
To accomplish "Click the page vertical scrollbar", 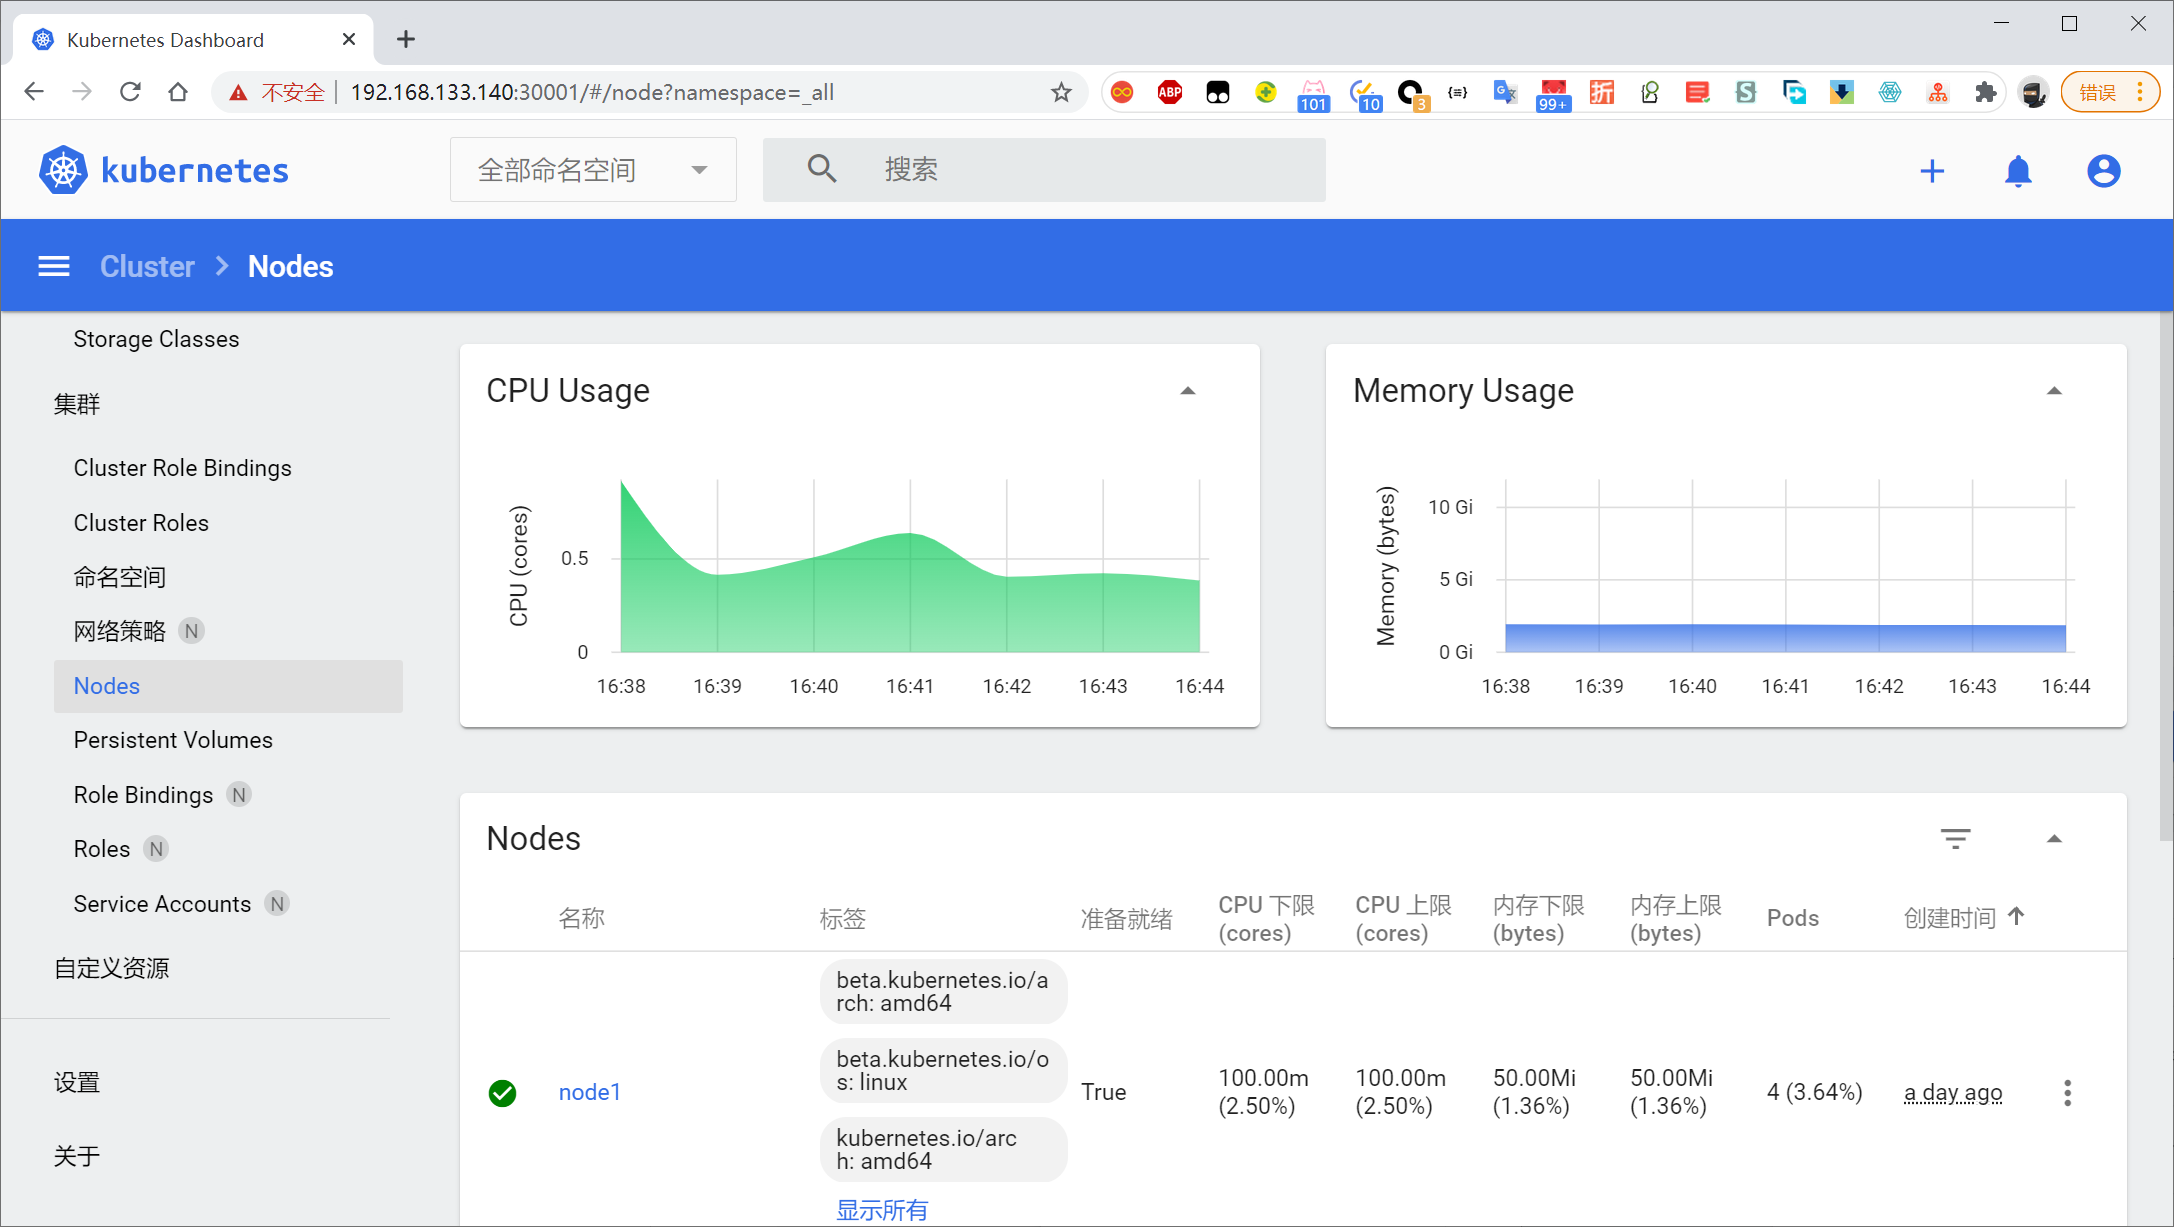I will (2166, 575).
